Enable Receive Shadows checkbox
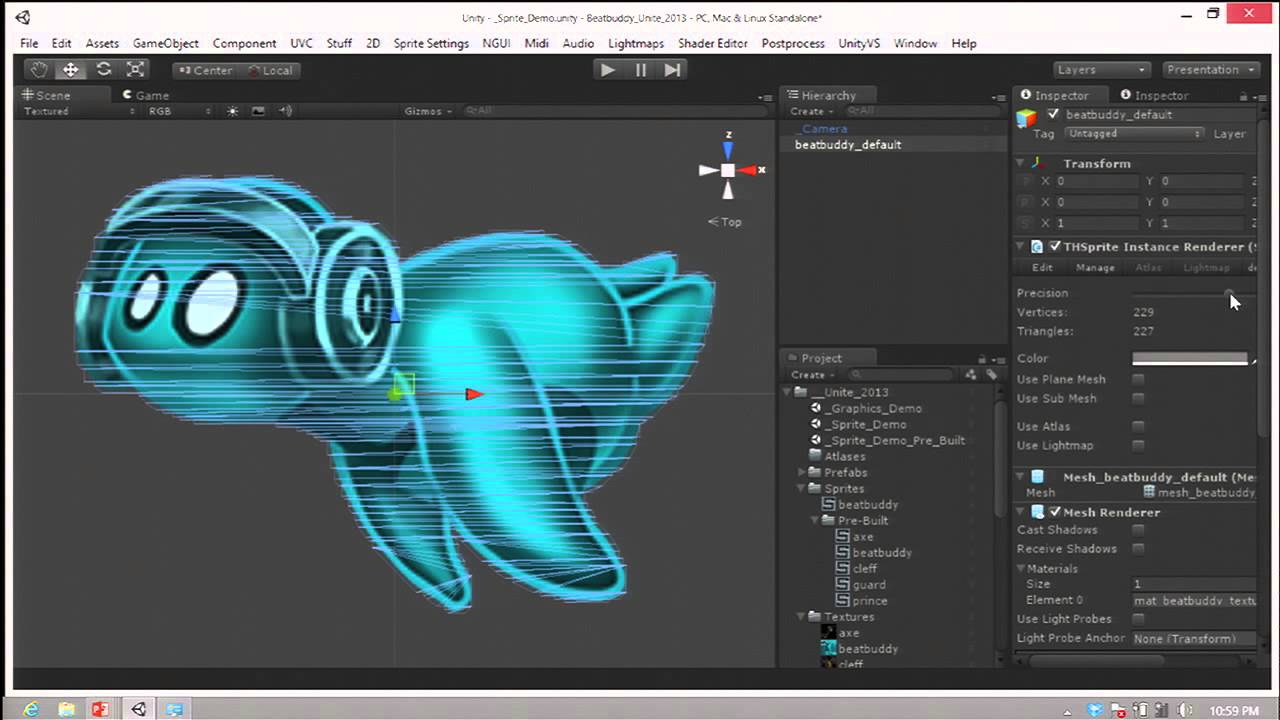This screenshot has width=1280, height=720. (1138, 549)
